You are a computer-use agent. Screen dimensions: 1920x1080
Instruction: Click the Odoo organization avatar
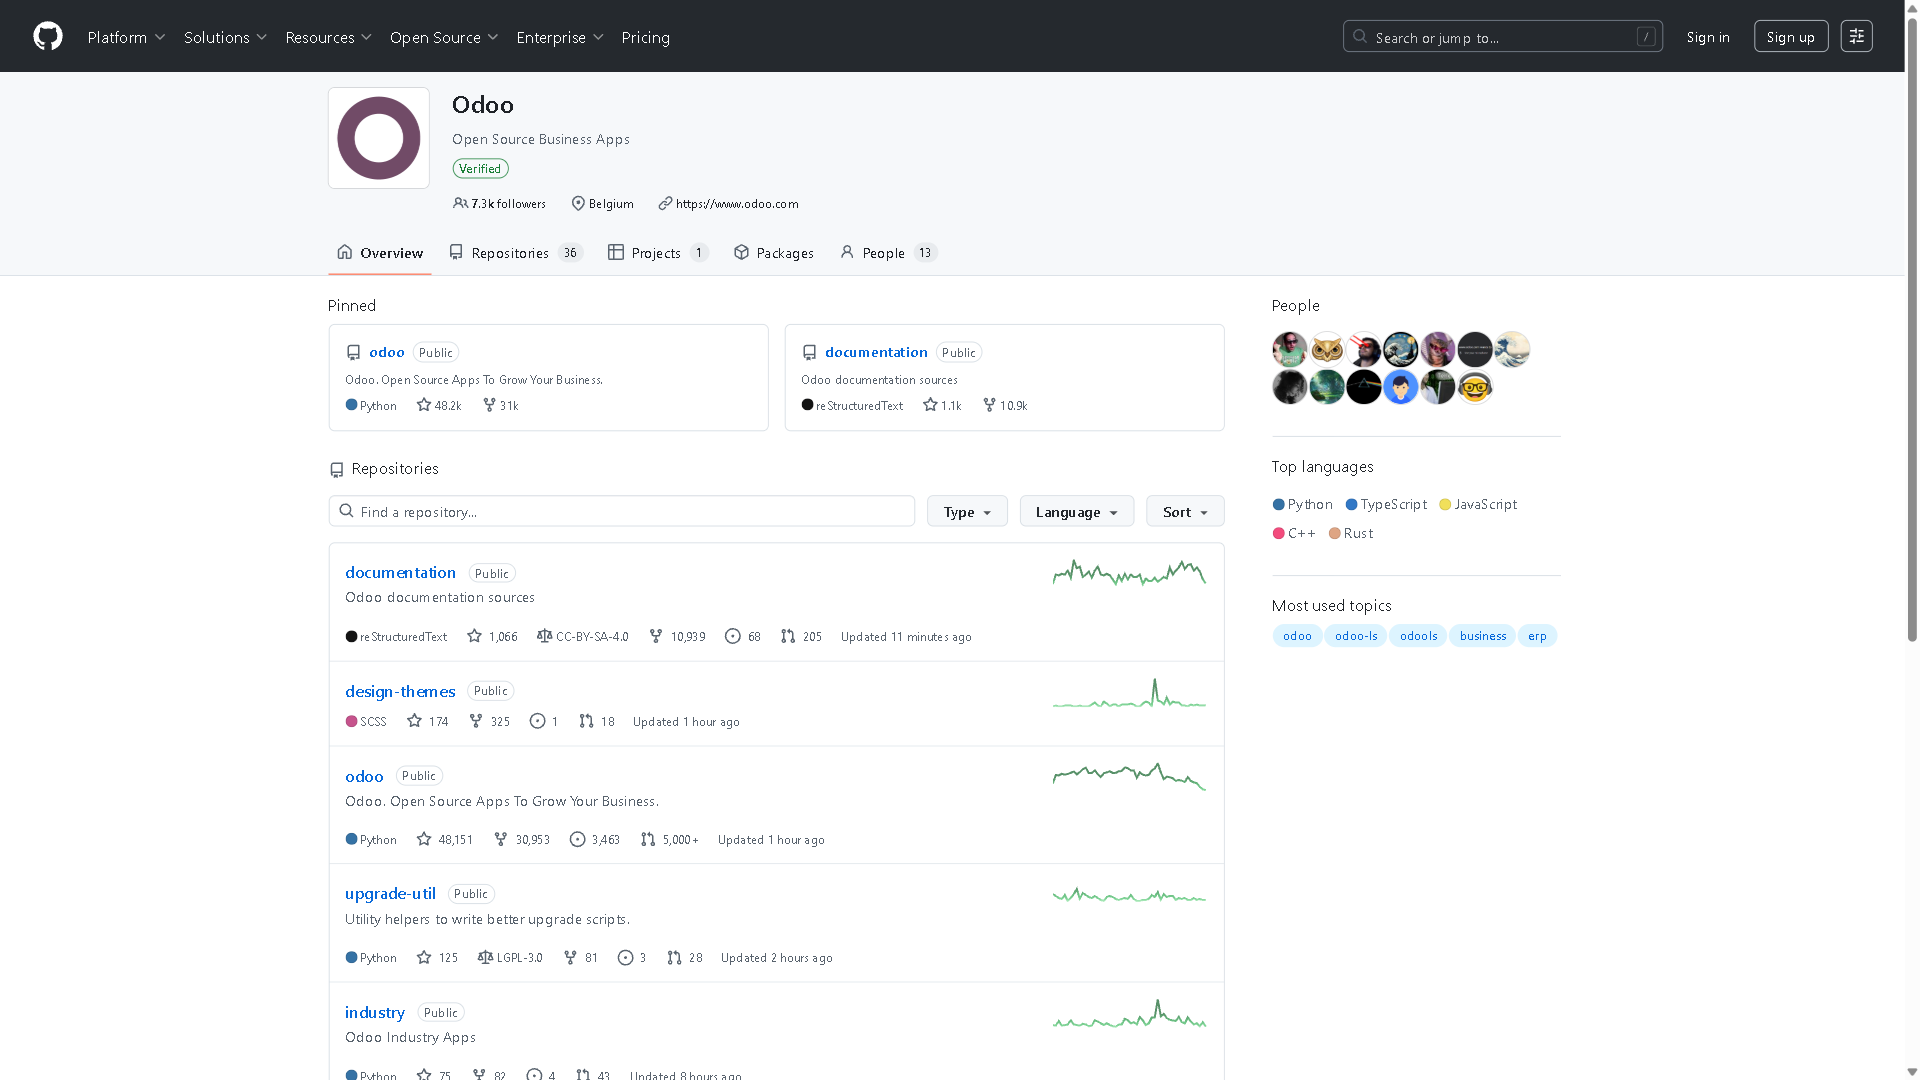[378, 137]
